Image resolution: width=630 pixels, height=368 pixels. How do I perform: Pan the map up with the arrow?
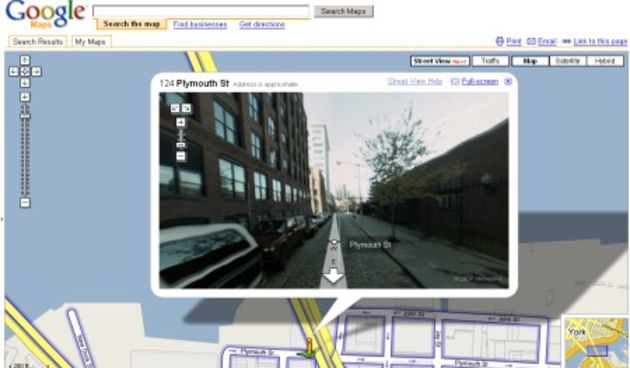tap(25, 60)
